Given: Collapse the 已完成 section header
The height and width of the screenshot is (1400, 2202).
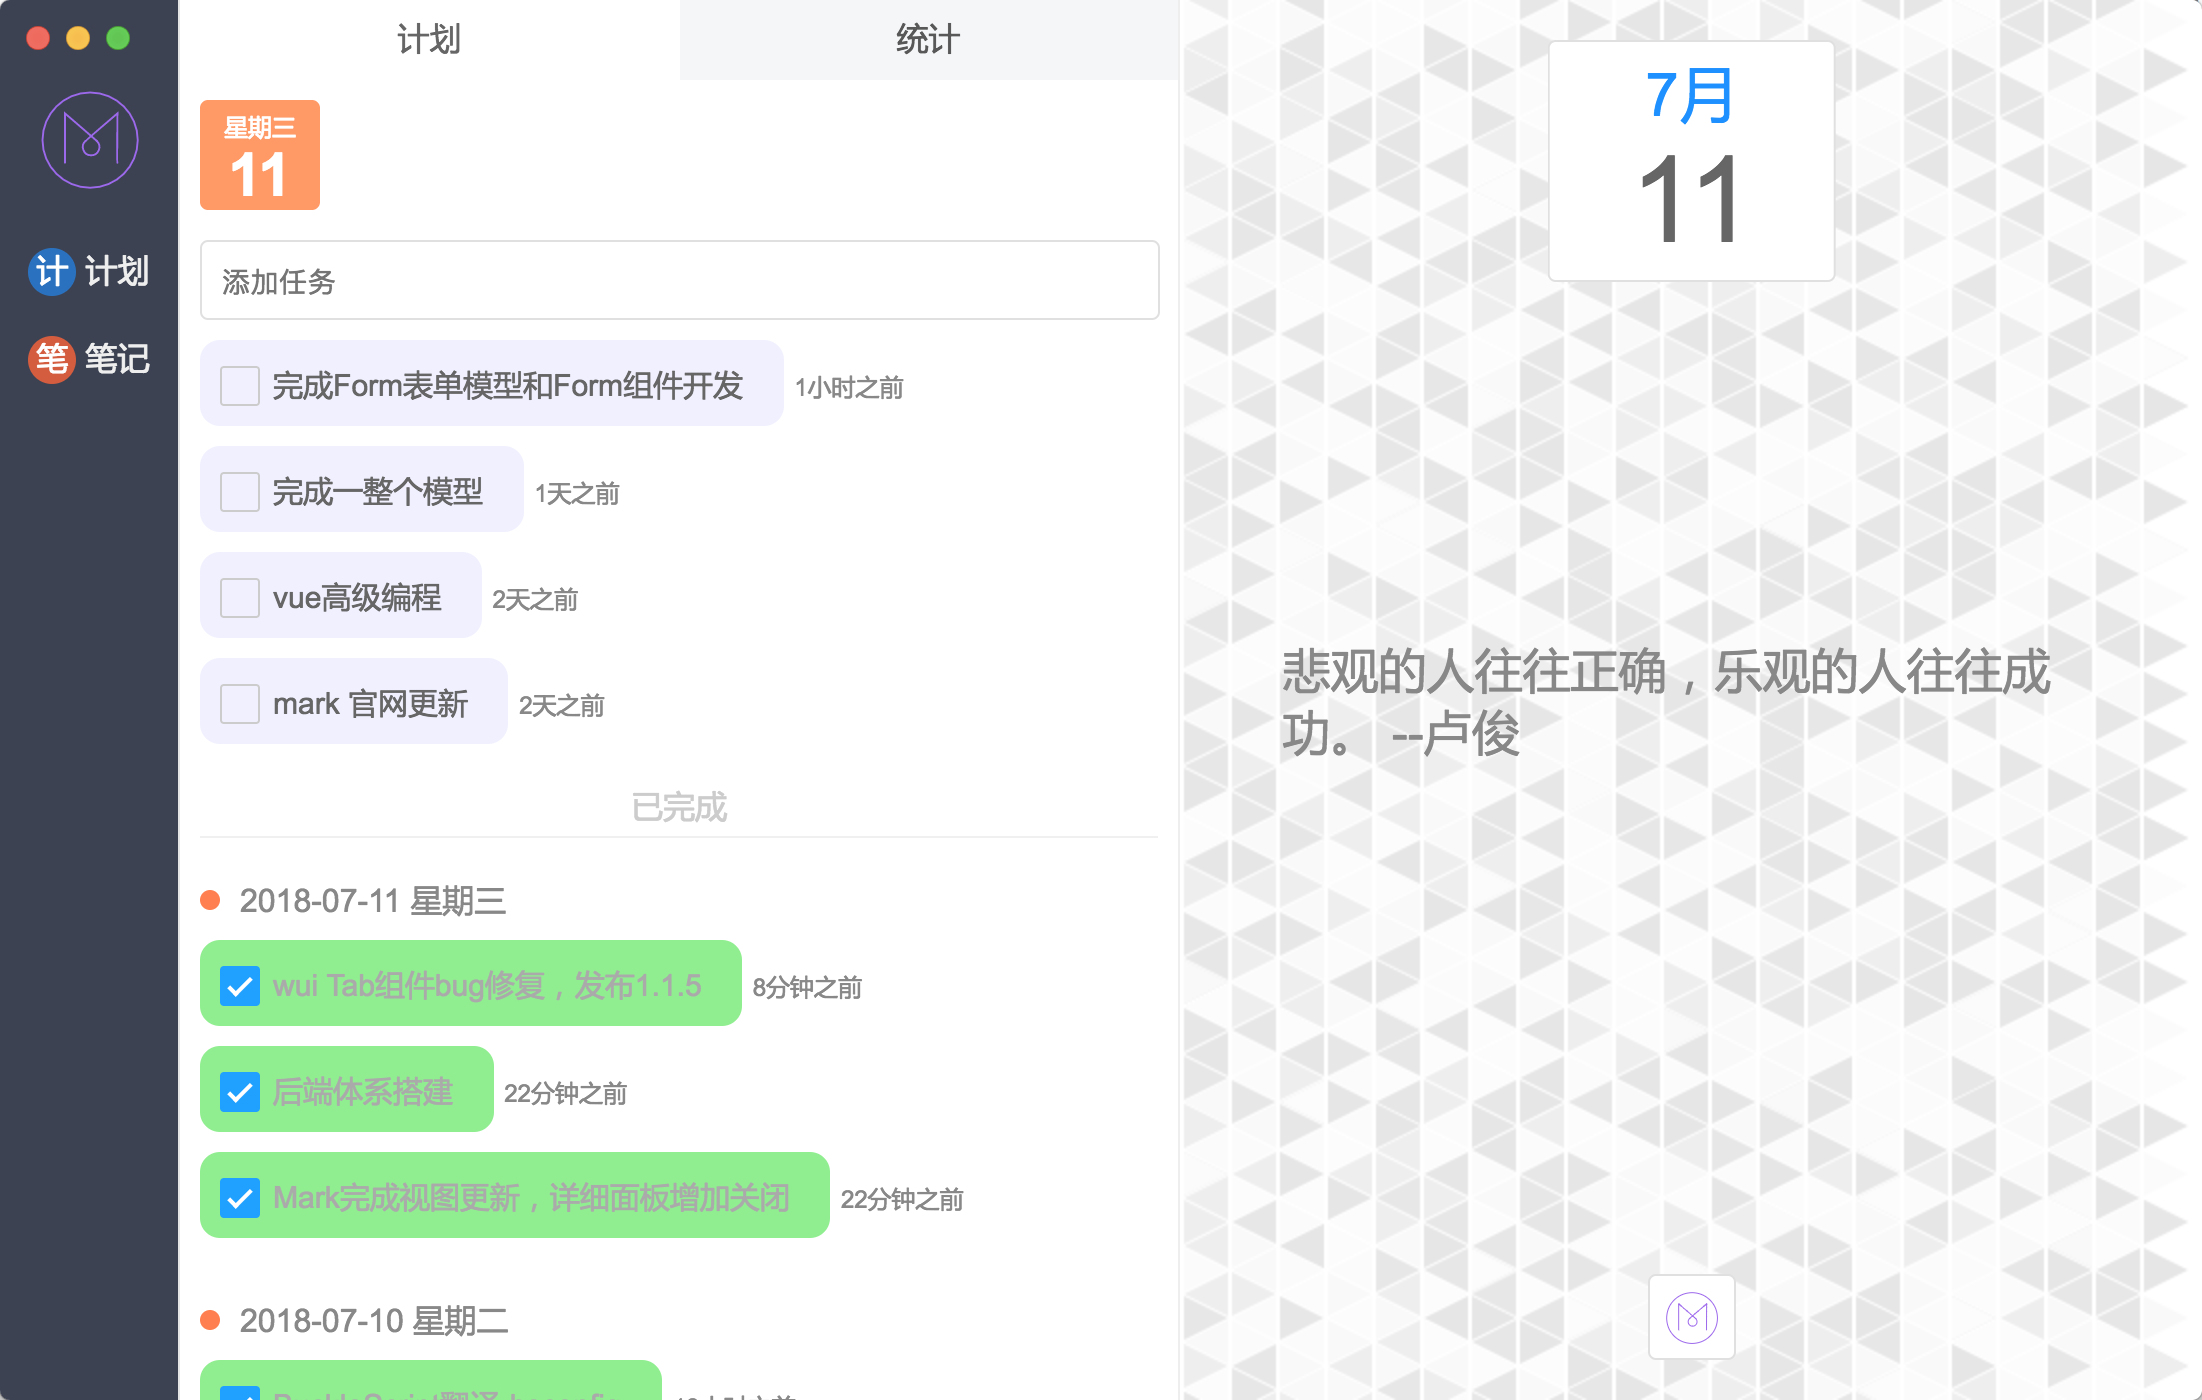Looking at the screenshot, I should [x=679, y=807].
